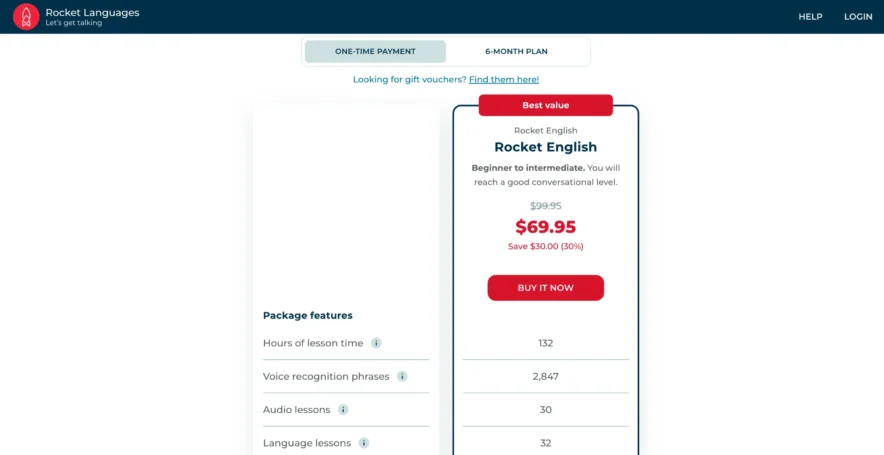The height and width of the screenshot is (455, 884).
Task: Show info for Audio lessons
Action: [343, 410]
